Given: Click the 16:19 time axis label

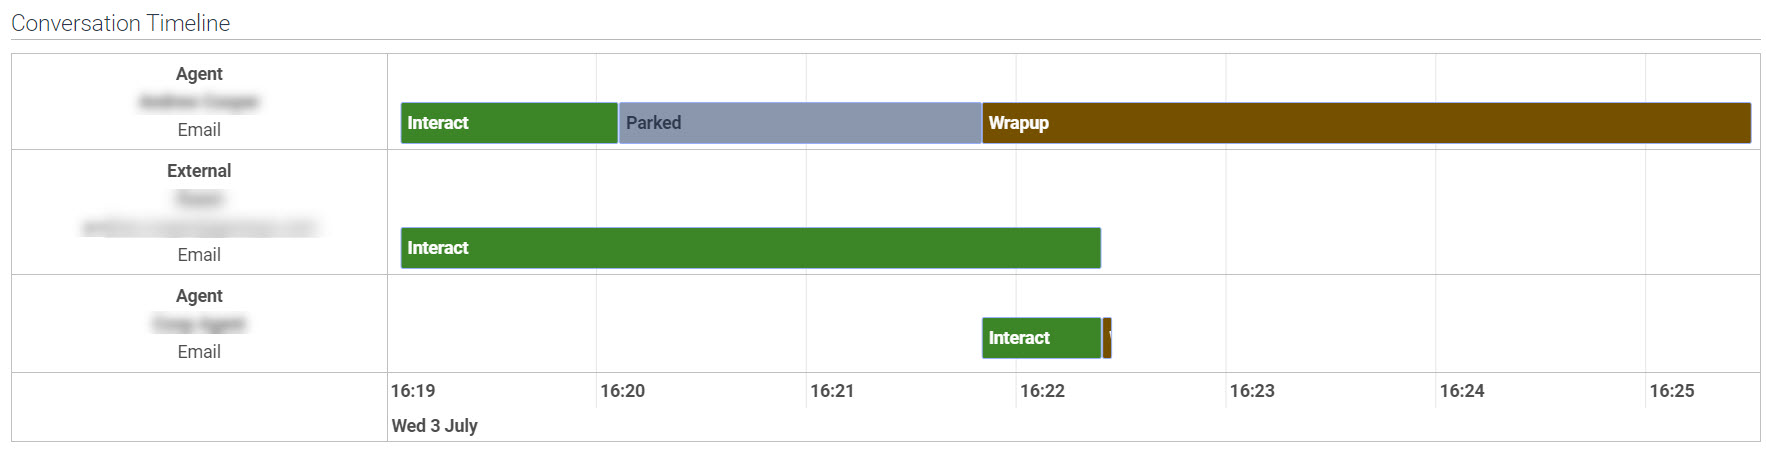Looking at the screenshot, I should 413,391.
